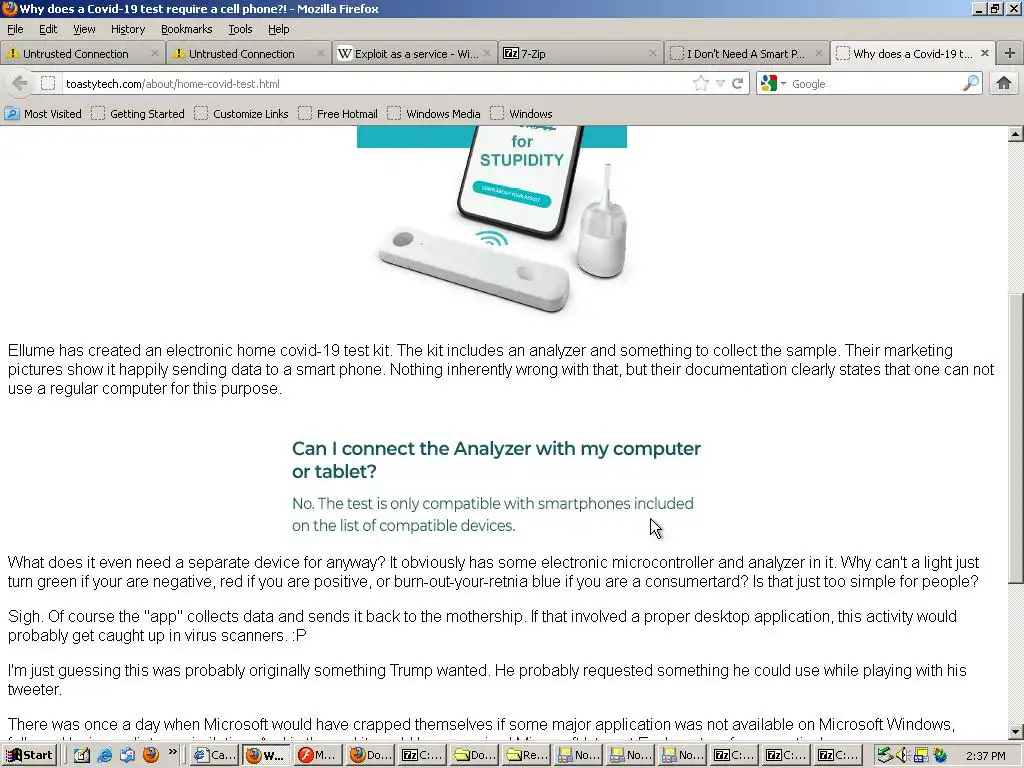Open the Getting Started bookmark
This screenshot has width=1024, height=768.
coord(138,114)
